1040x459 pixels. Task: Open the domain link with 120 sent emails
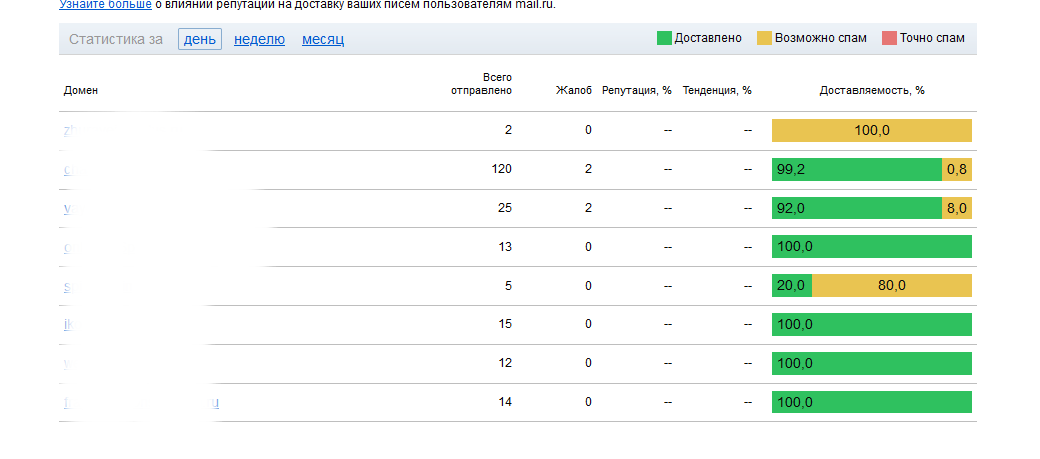click(68, 169)
